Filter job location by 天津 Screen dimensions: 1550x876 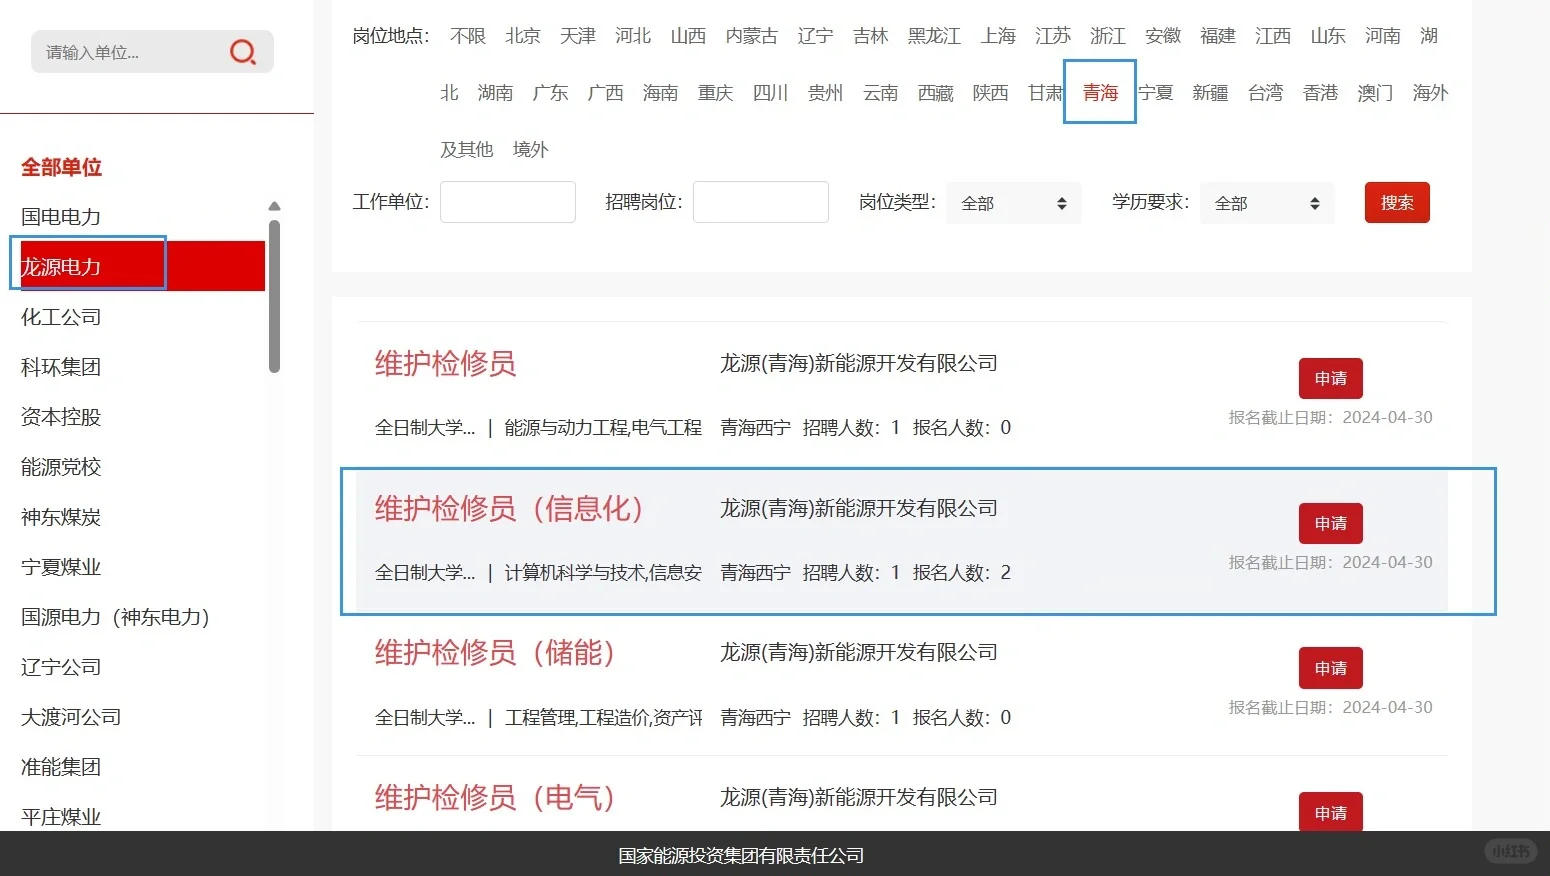click(x=578, y=36)
